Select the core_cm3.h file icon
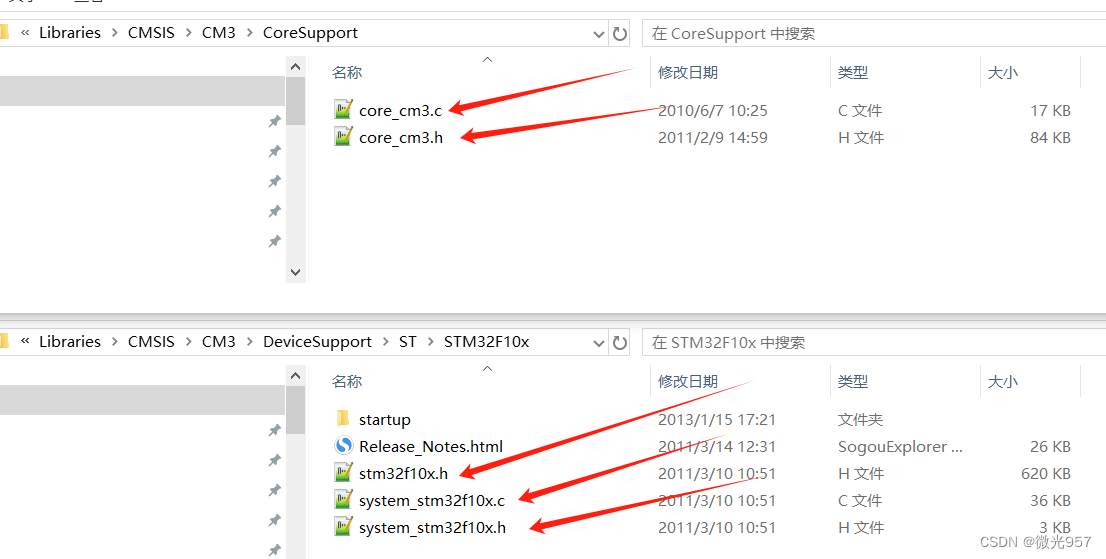This screenshot has width=1106, height=559. point(343,136)
